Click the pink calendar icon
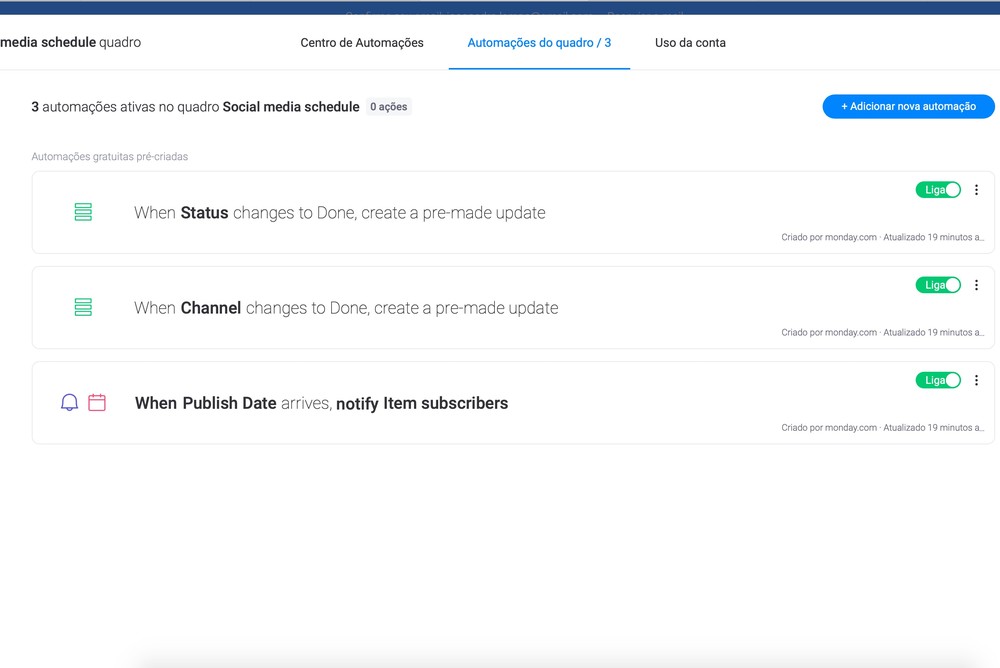This screenshot has height=668, width=1000. [x=97, y=403]
